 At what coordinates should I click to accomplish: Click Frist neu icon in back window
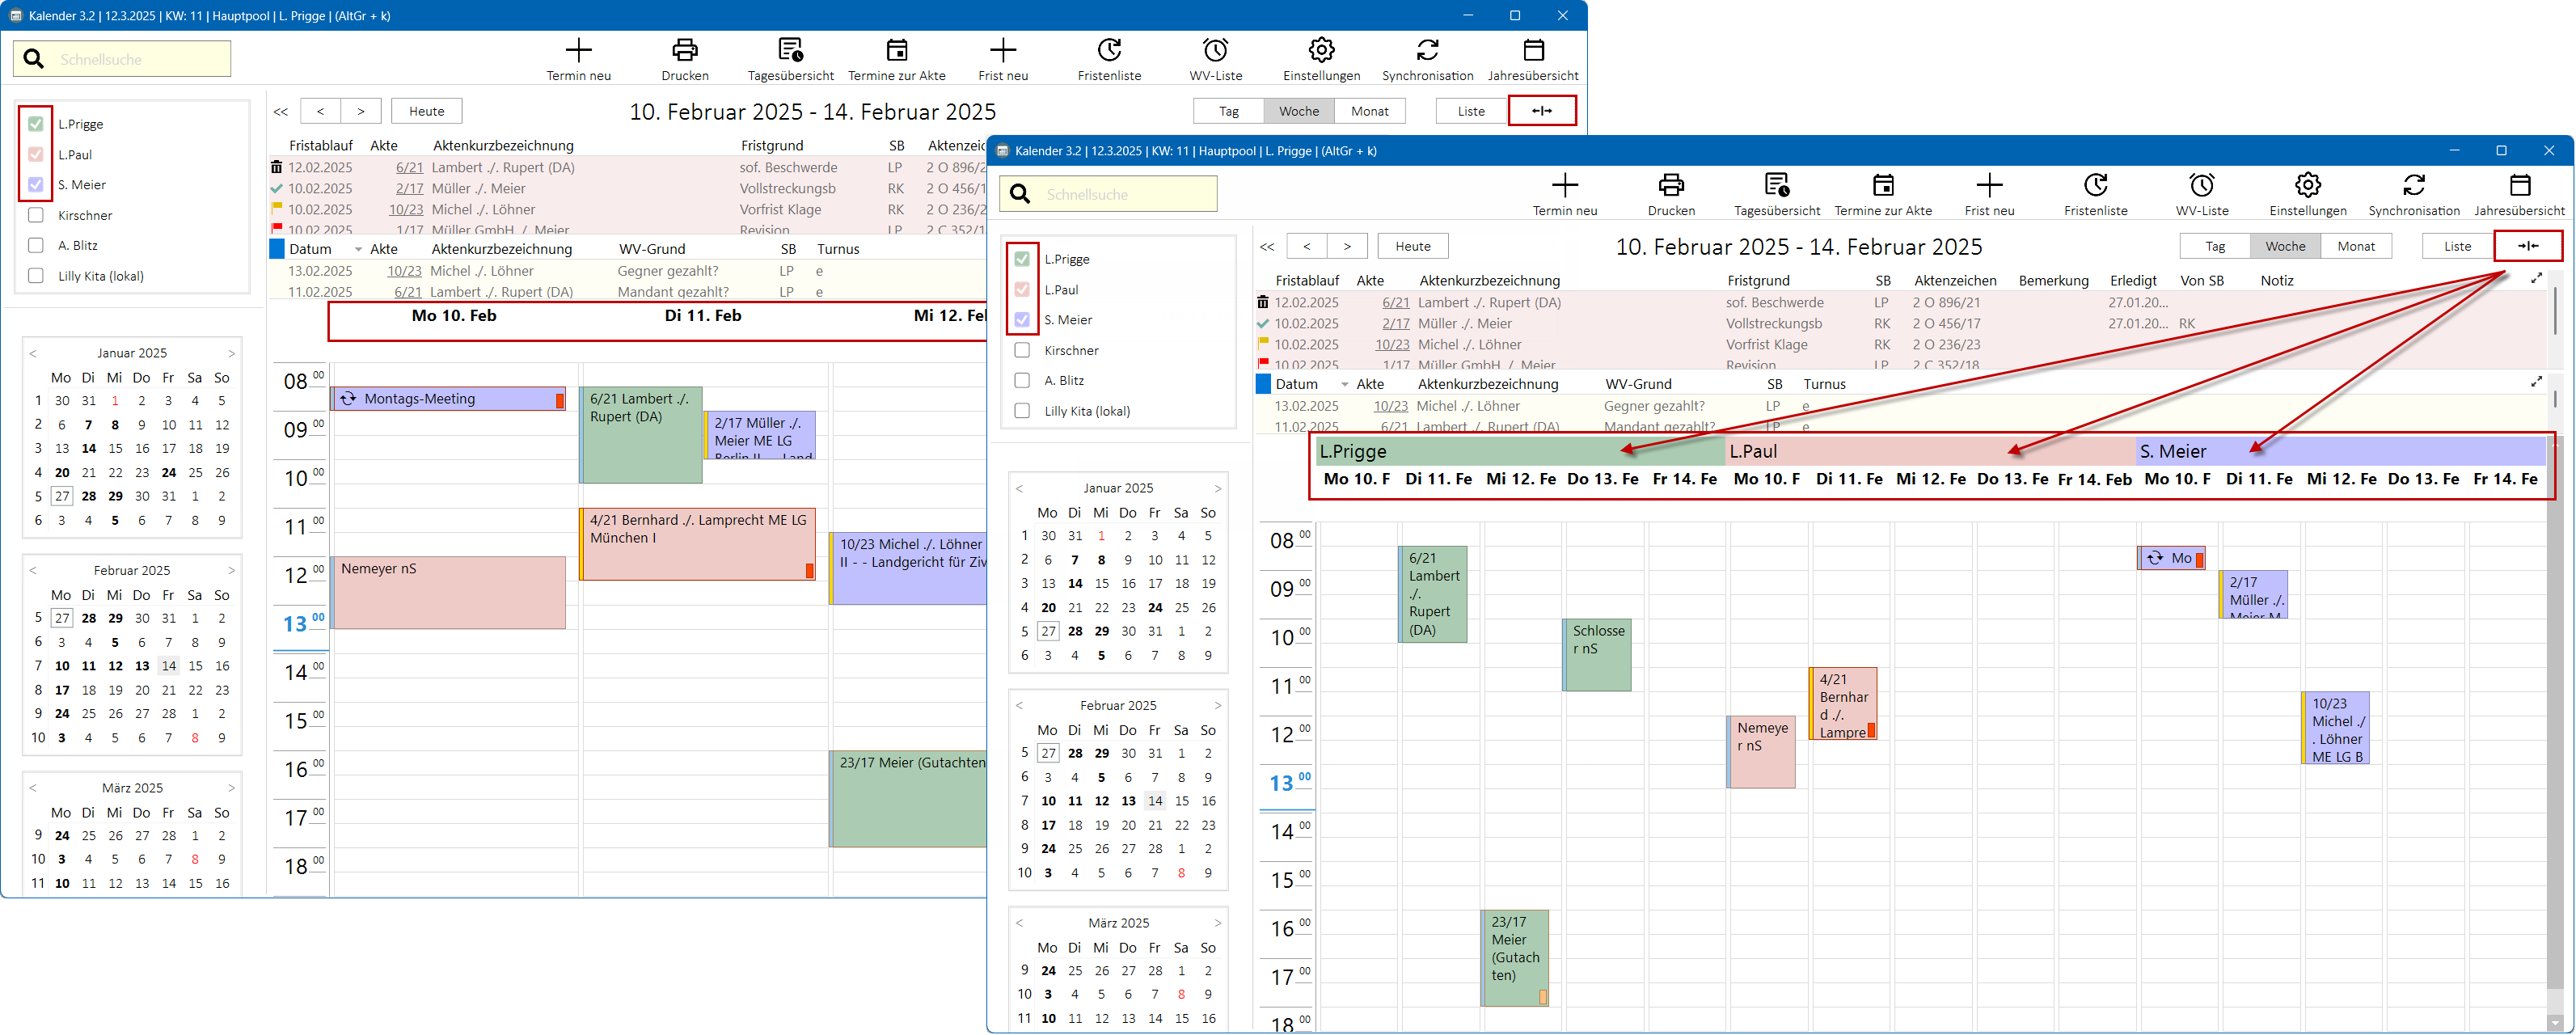click(x=1003, y=50)
